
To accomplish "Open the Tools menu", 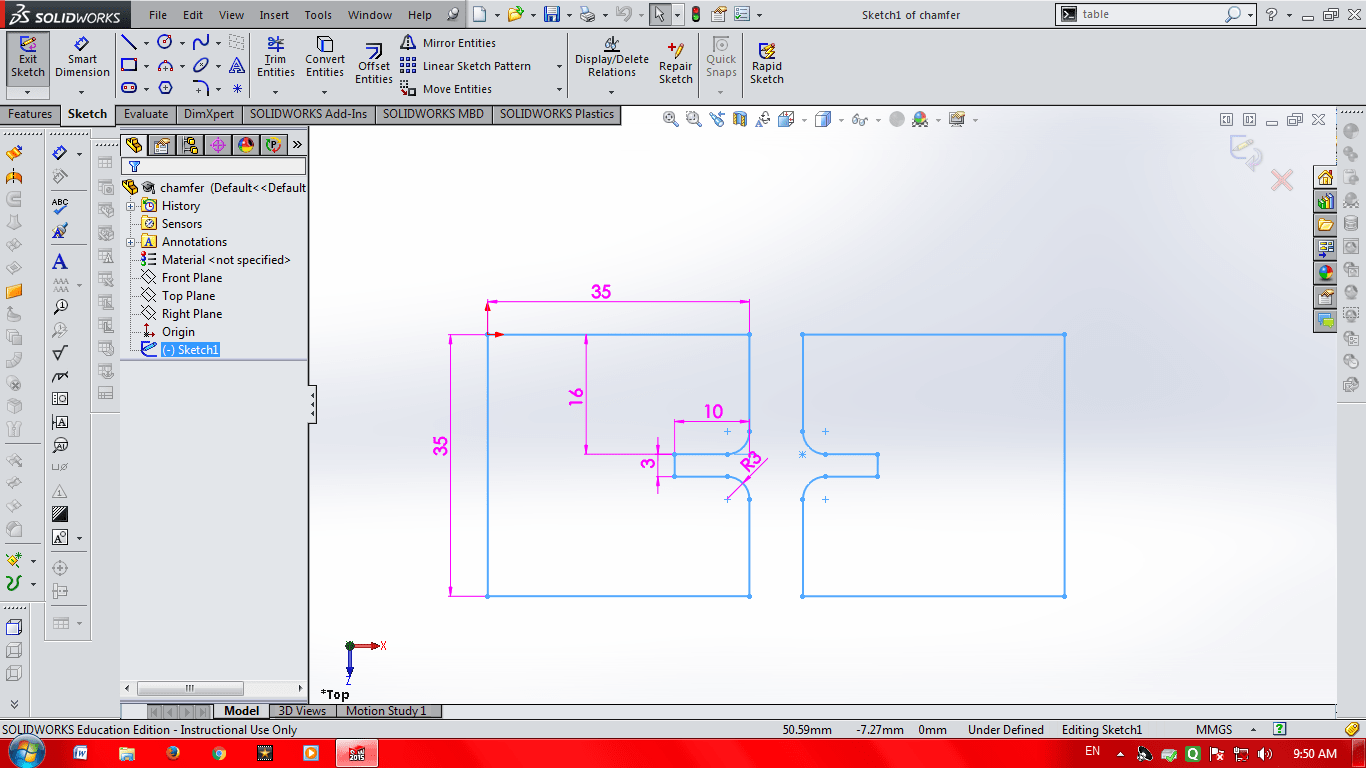I will pyautogui.click(x=318, y=15).
